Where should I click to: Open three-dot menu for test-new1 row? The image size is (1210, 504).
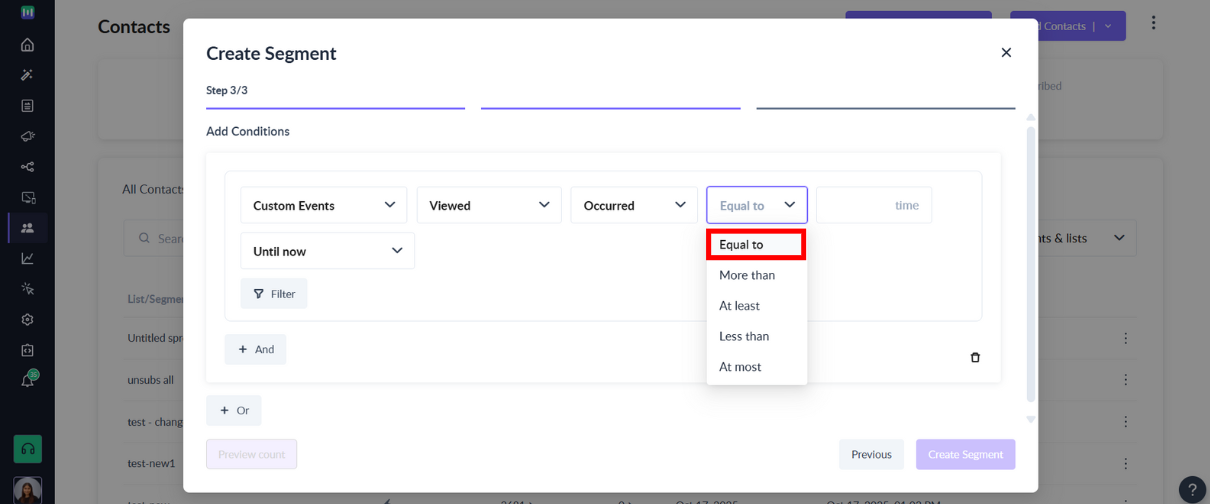pos(1126,463)
